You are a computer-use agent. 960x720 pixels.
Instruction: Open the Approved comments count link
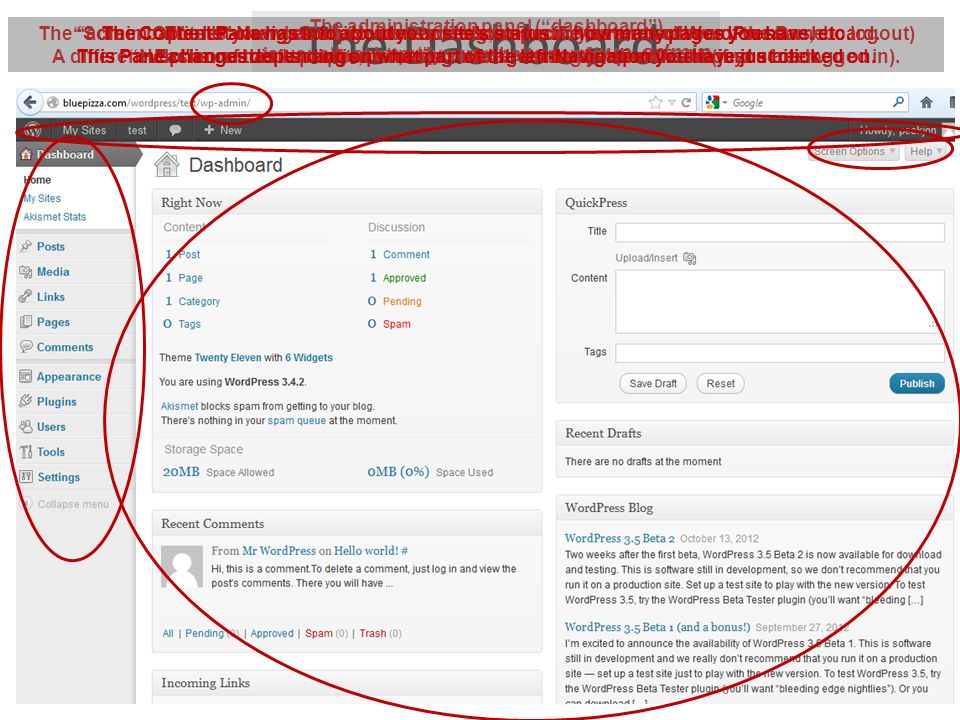click(398, 278)
